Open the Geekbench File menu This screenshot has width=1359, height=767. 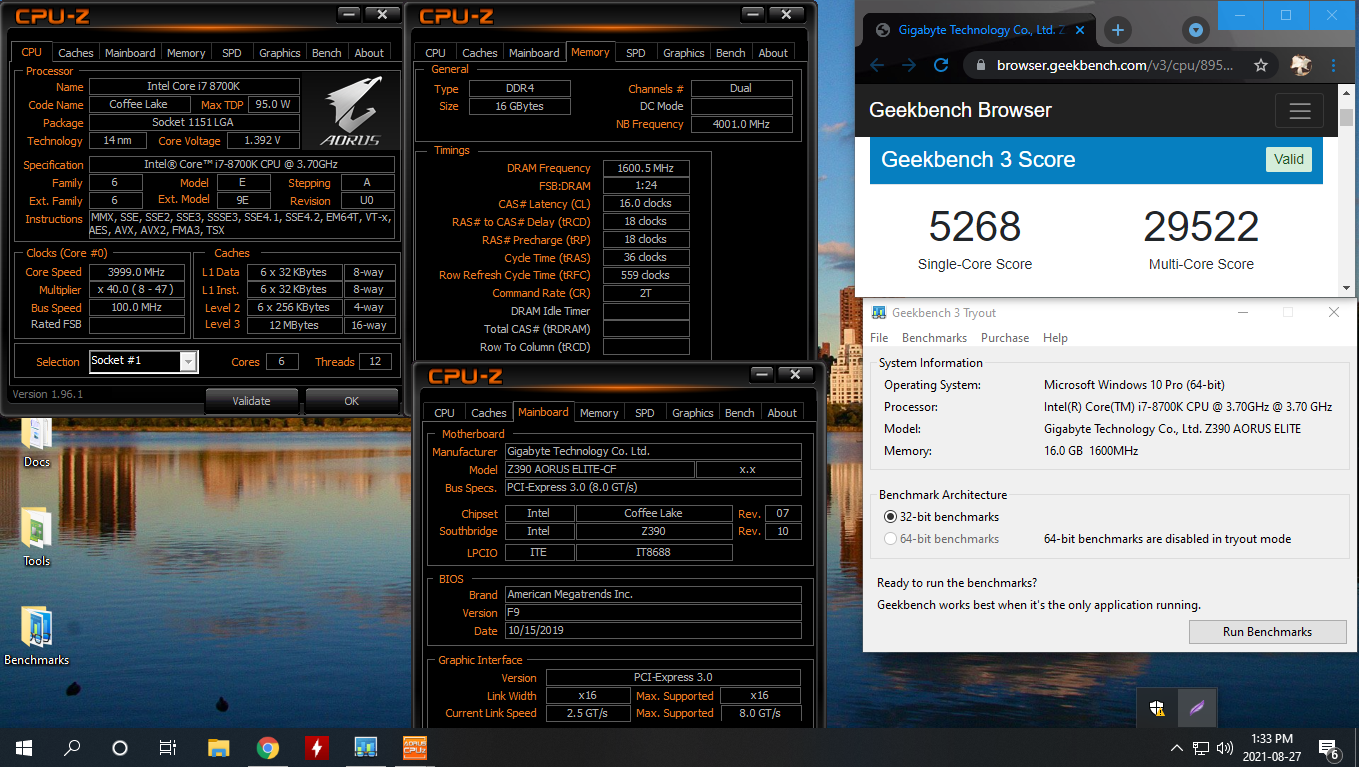[879, 338]
